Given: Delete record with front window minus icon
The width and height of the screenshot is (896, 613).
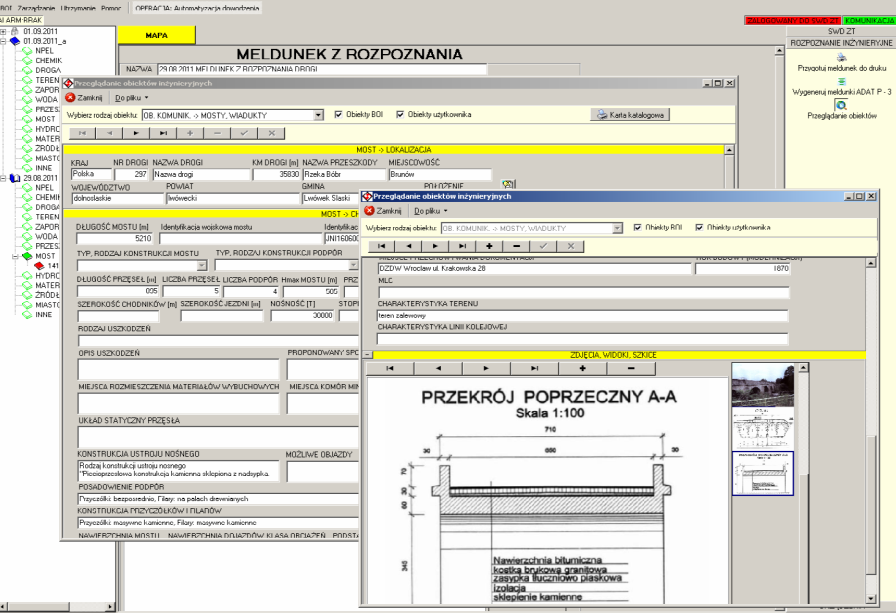Looking at the screenshot, I should pos(516,246).
